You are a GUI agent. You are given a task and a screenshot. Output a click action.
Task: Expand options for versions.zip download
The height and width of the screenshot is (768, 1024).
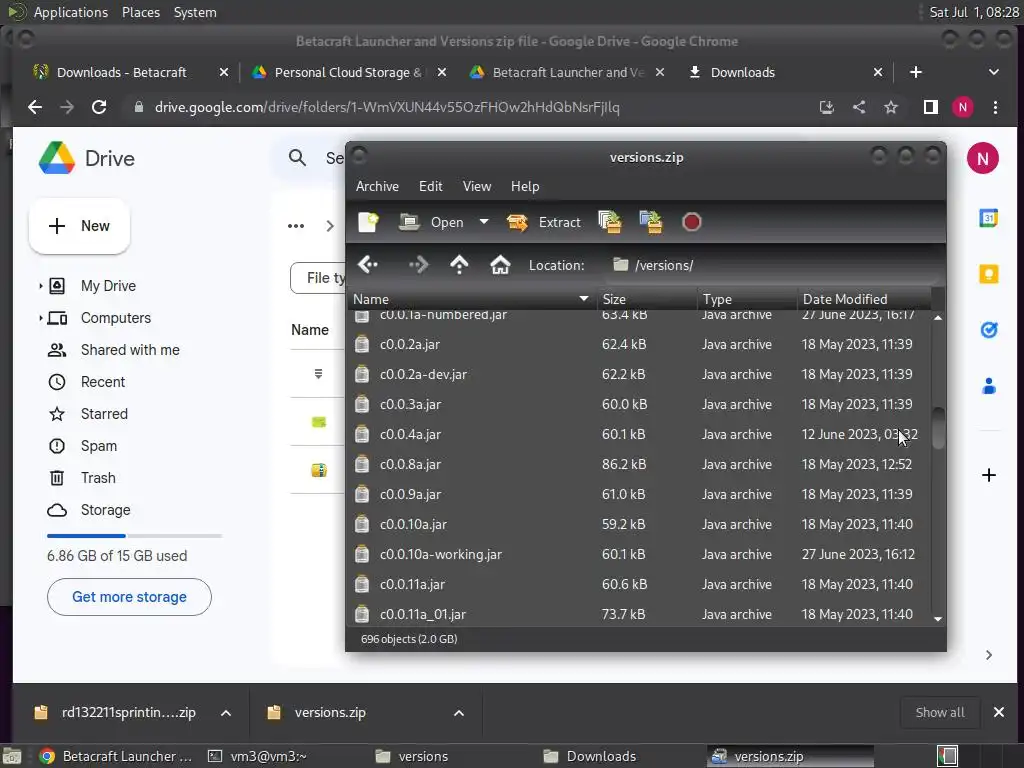(x=459, y=713)
